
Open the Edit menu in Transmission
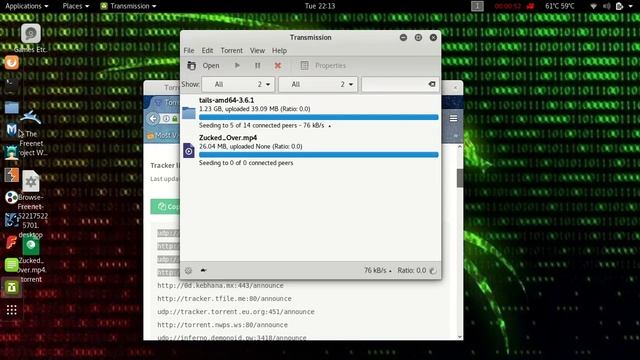207,51
